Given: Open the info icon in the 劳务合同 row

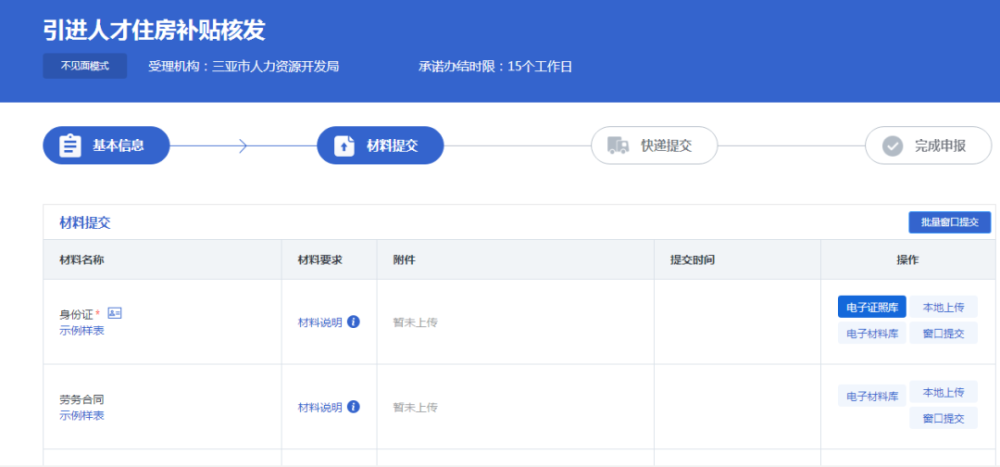Looking at the screenshot, I should tap(353, 407).
